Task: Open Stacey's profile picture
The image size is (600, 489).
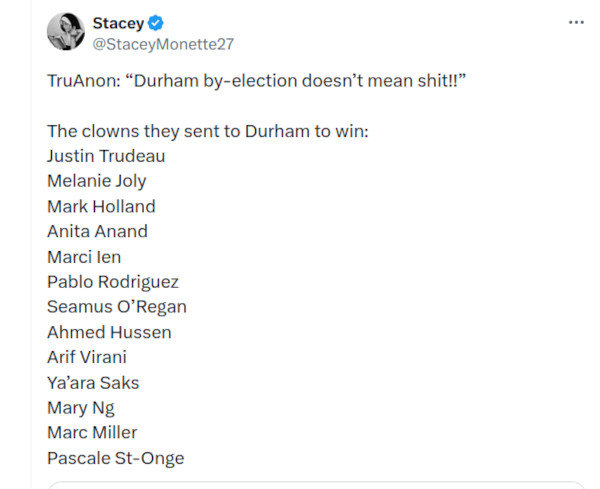Action: [65, 33]
